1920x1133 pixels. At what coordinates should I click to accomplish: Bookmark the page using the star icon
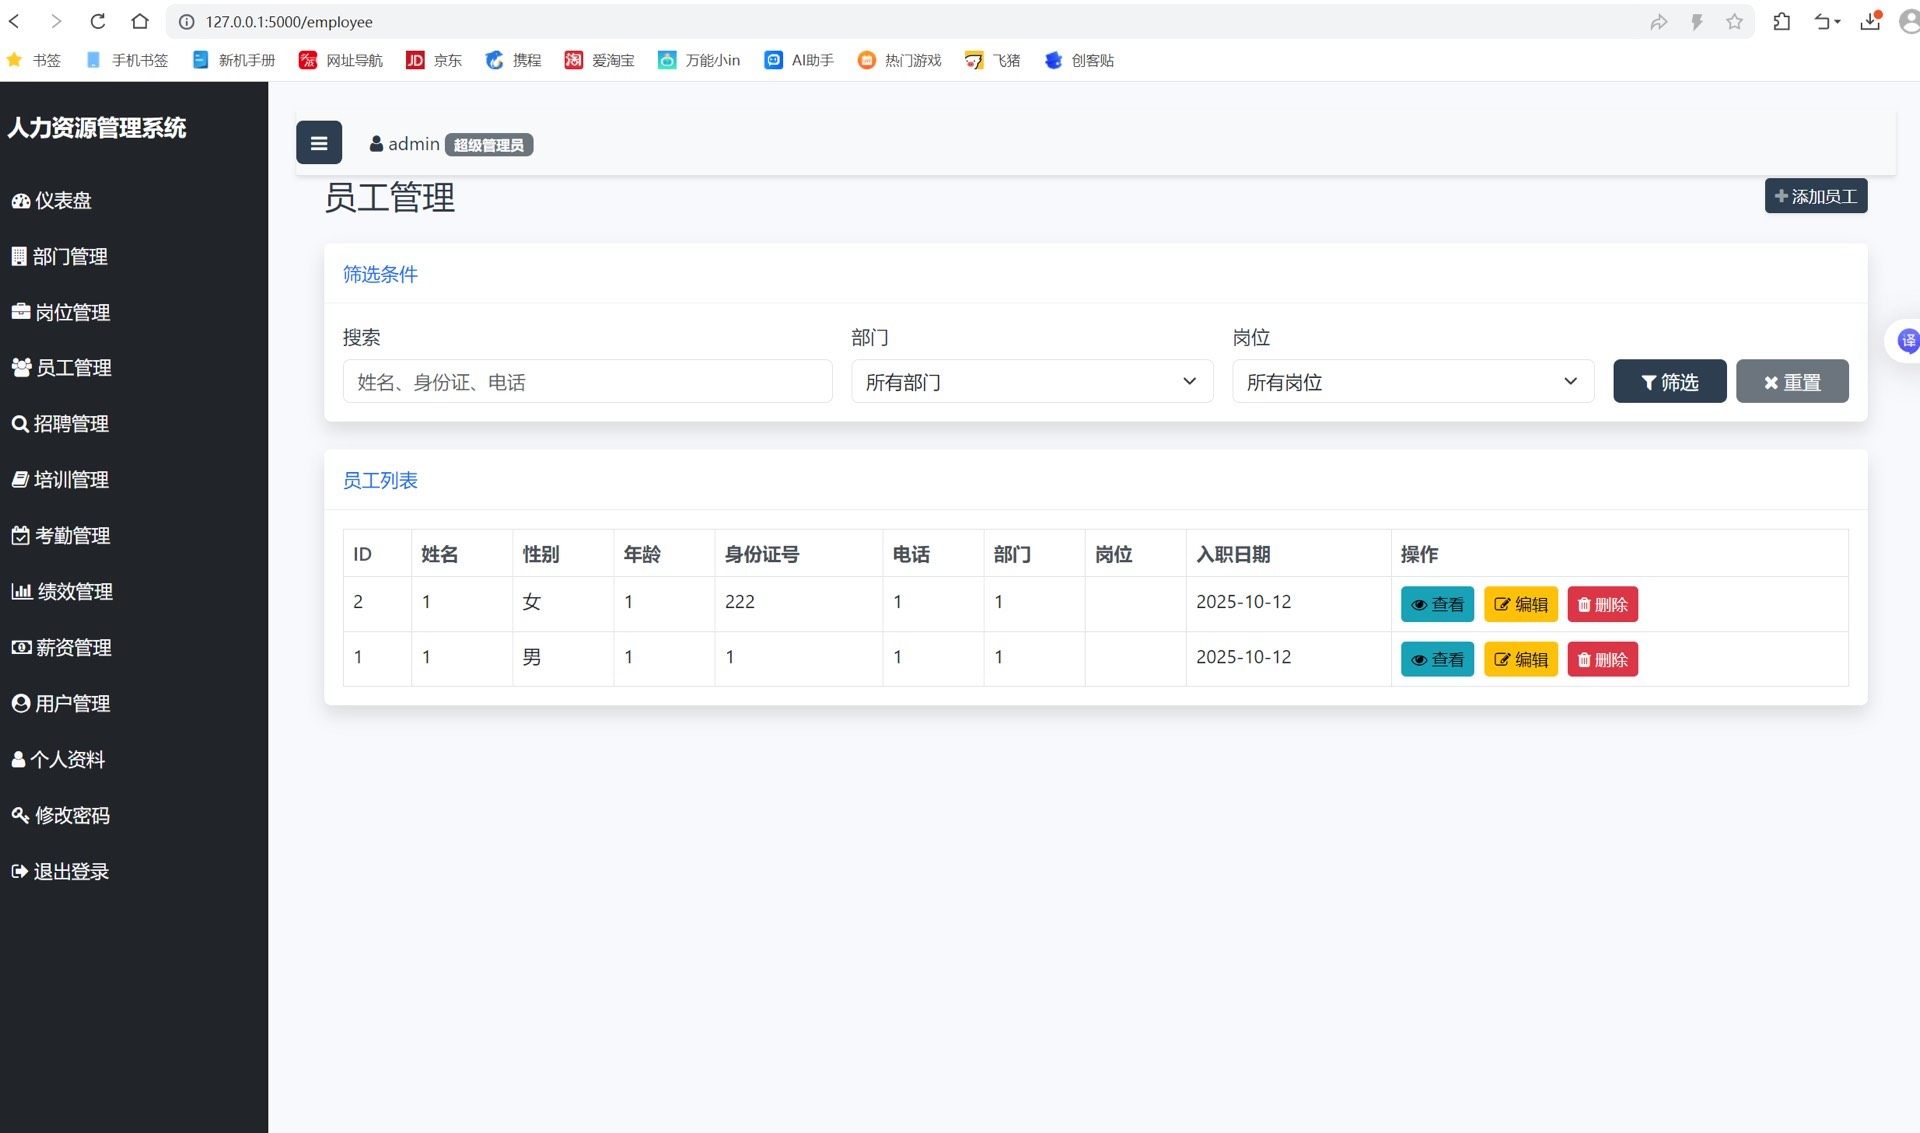click(1734, 21)
